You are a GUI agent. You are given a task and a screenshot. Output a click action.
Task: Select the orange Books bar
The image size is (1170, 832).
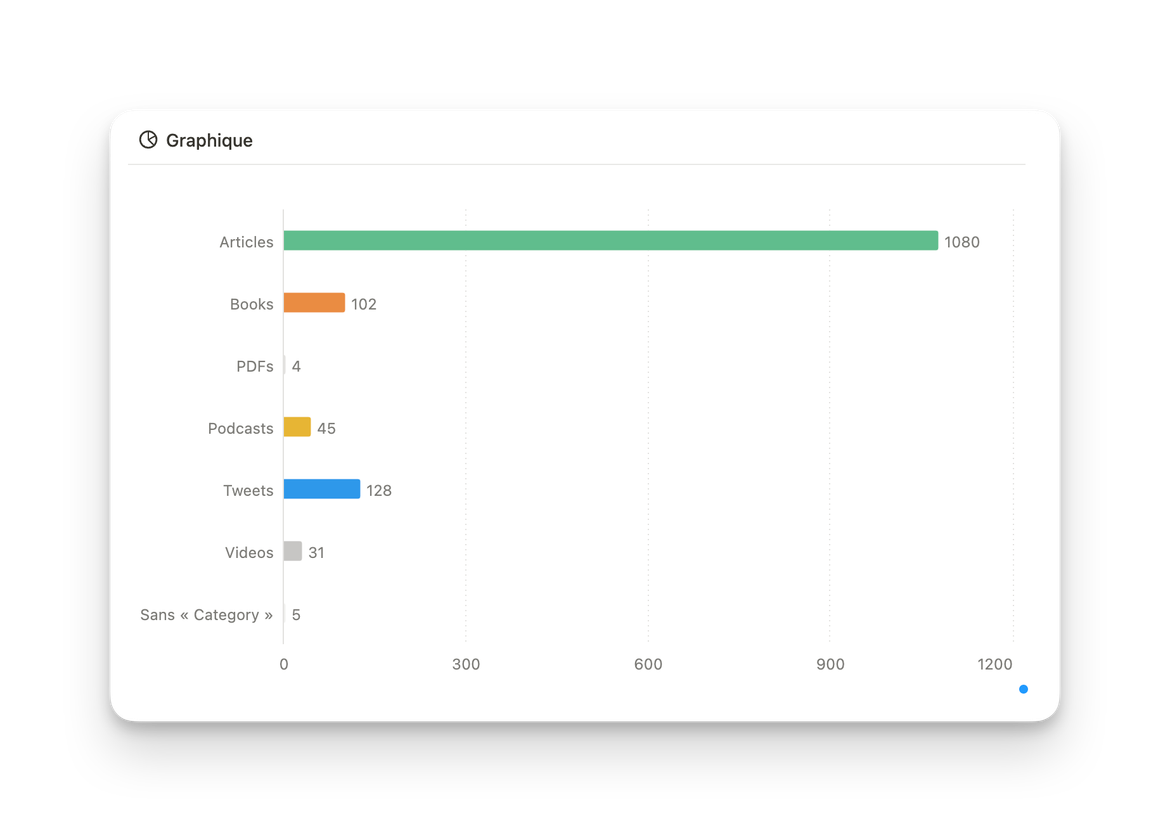(314, 303)
